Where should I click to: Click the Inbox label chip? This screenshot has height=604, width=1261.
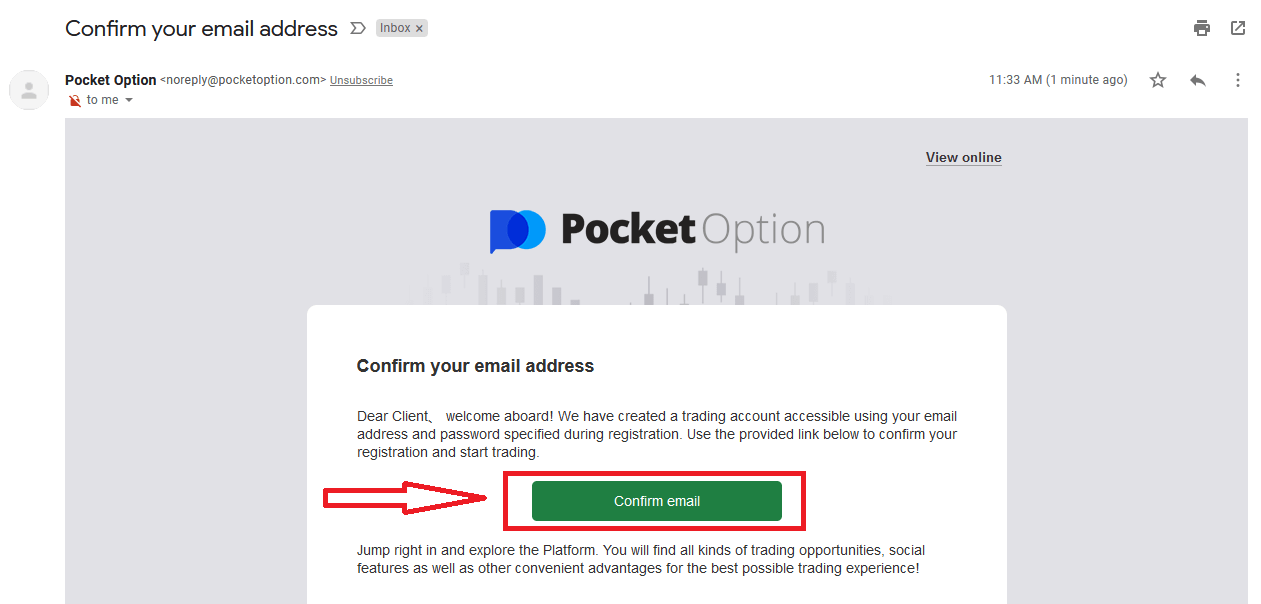(395, 28)
